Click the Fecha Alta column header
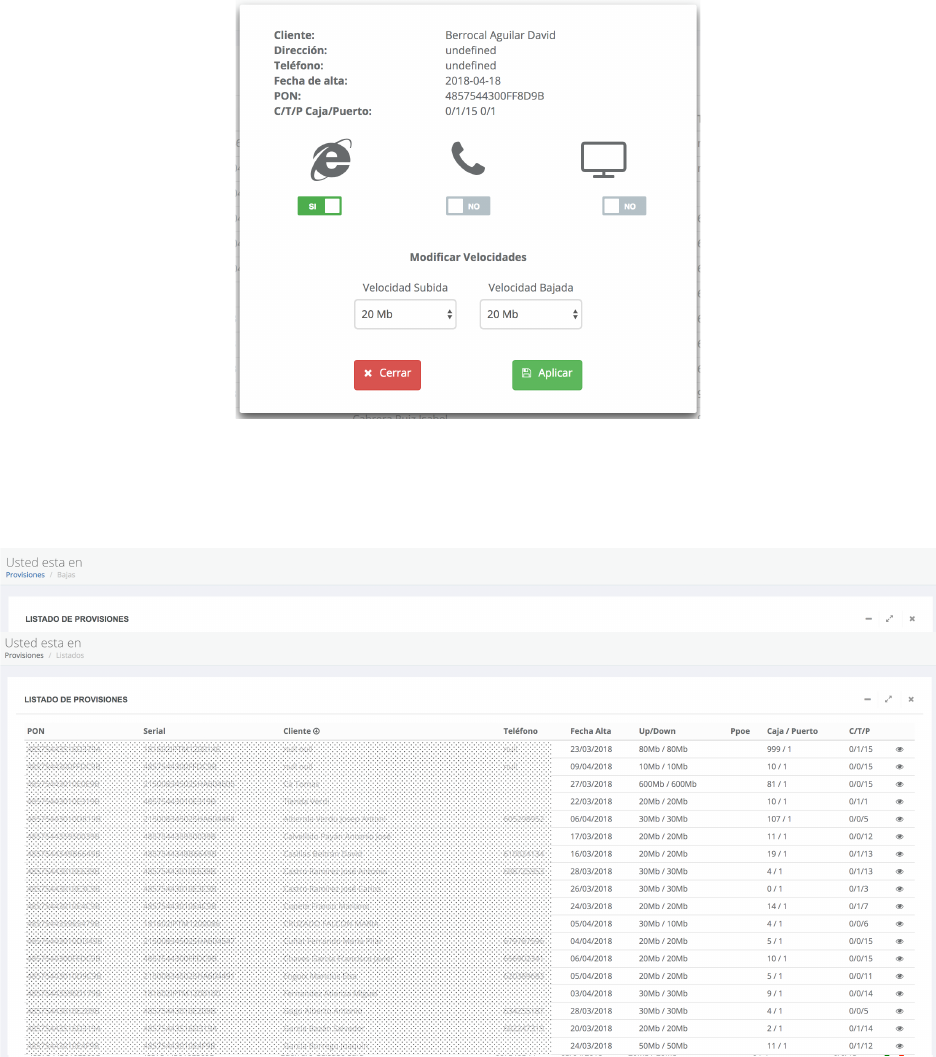Image resolution: width=936 pixels, height=1057 pixels. tap(590, 731)
